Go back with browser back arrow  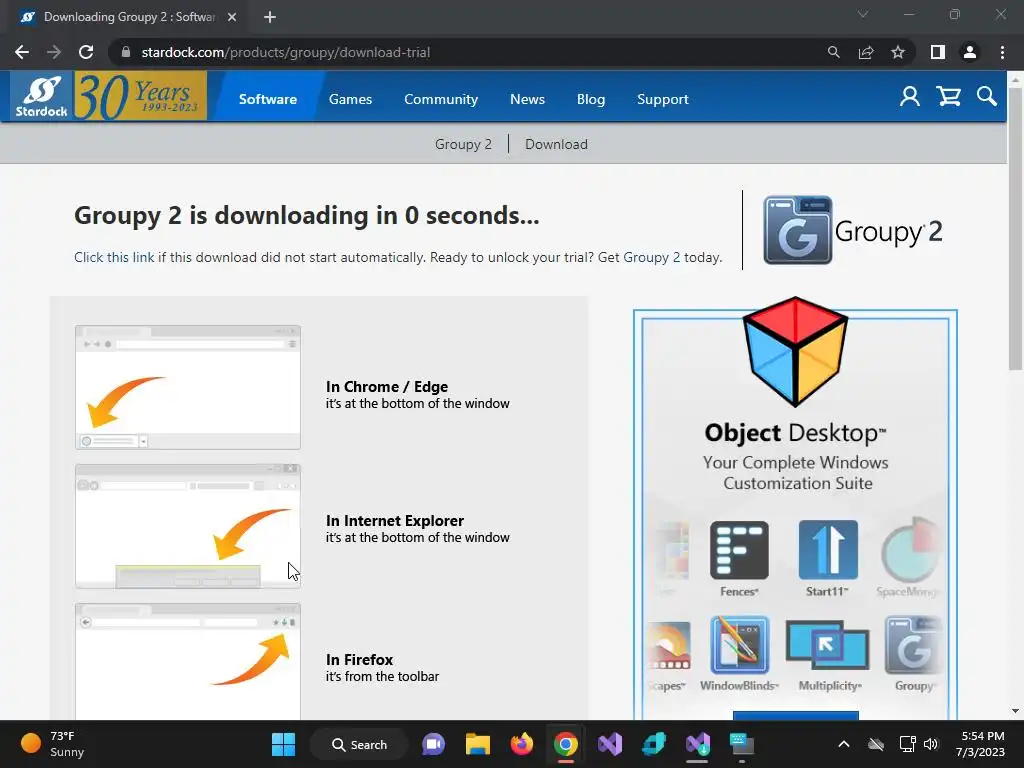pos(22,52)
